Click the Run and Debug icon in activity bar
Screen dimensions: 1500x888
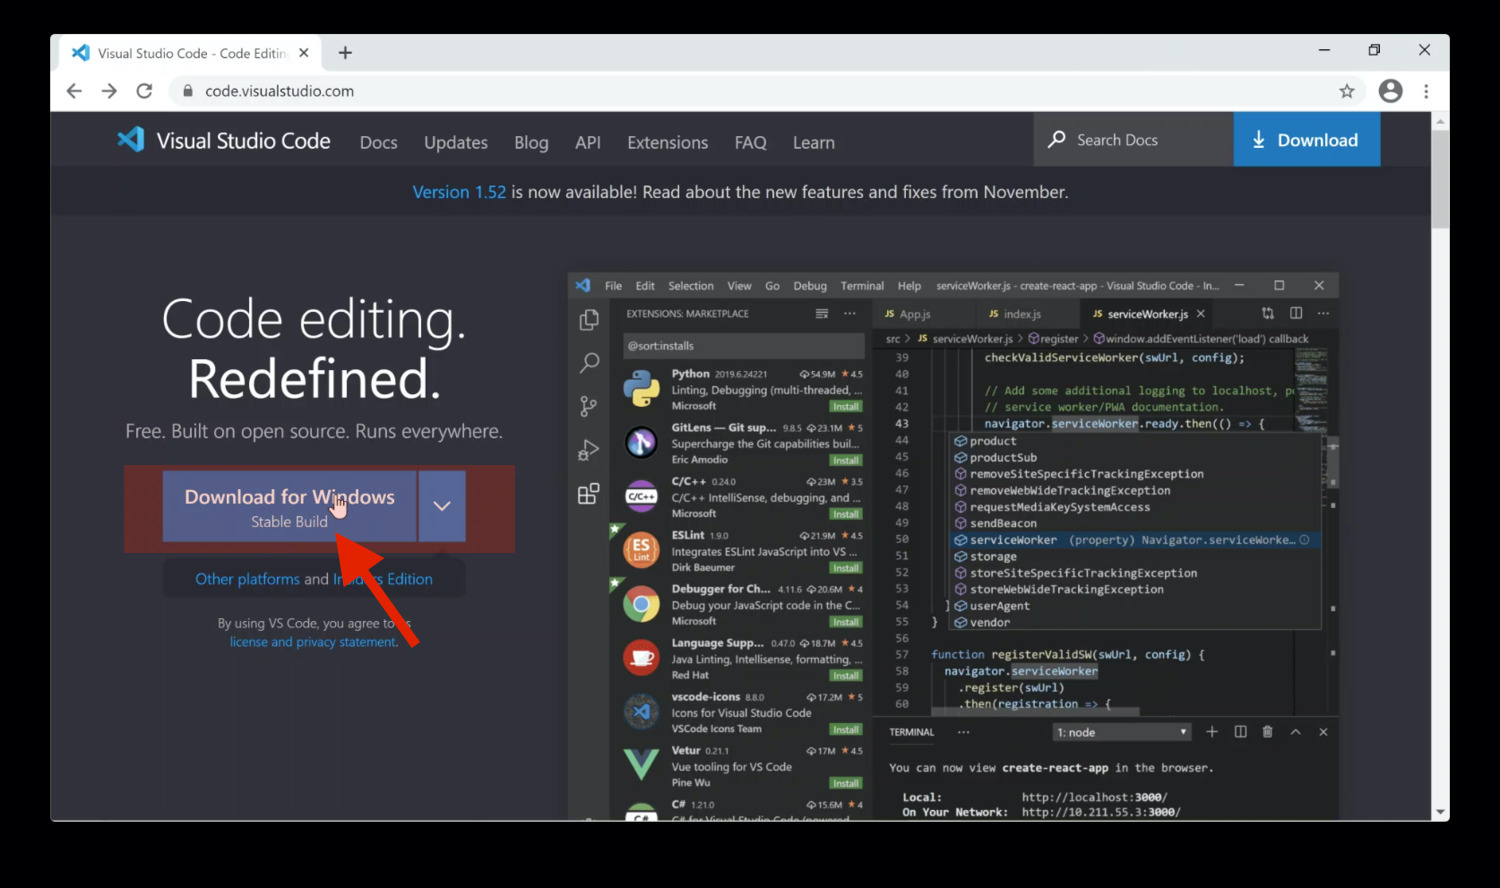588,450
